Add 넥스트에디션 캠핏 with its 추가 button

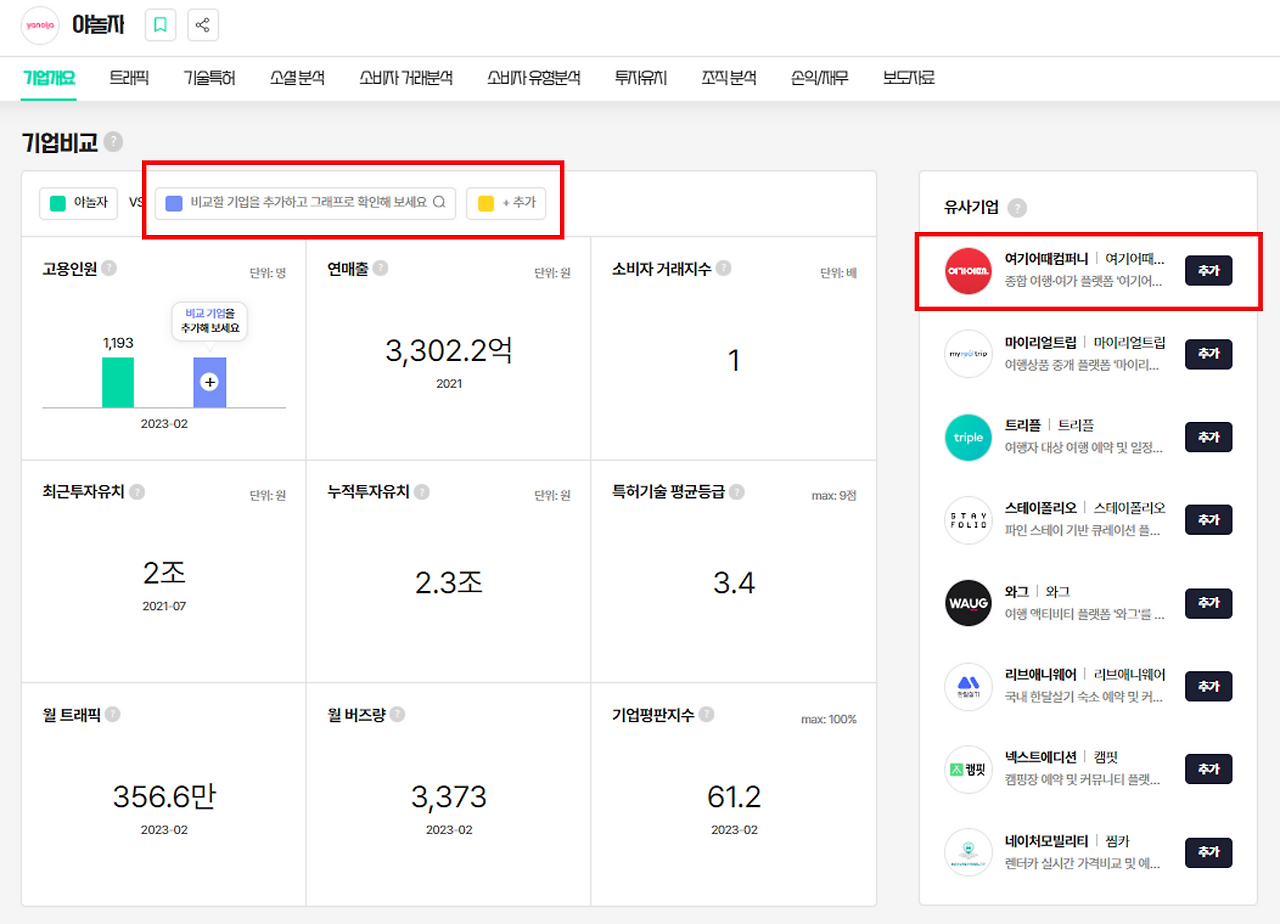click(x=1208, y=769)
